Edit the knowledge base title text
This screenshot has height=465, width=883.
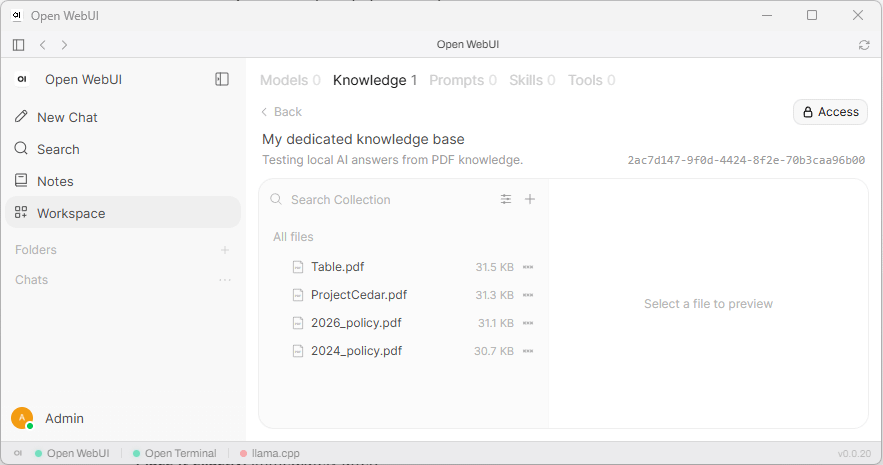click(x=363, y=139)
